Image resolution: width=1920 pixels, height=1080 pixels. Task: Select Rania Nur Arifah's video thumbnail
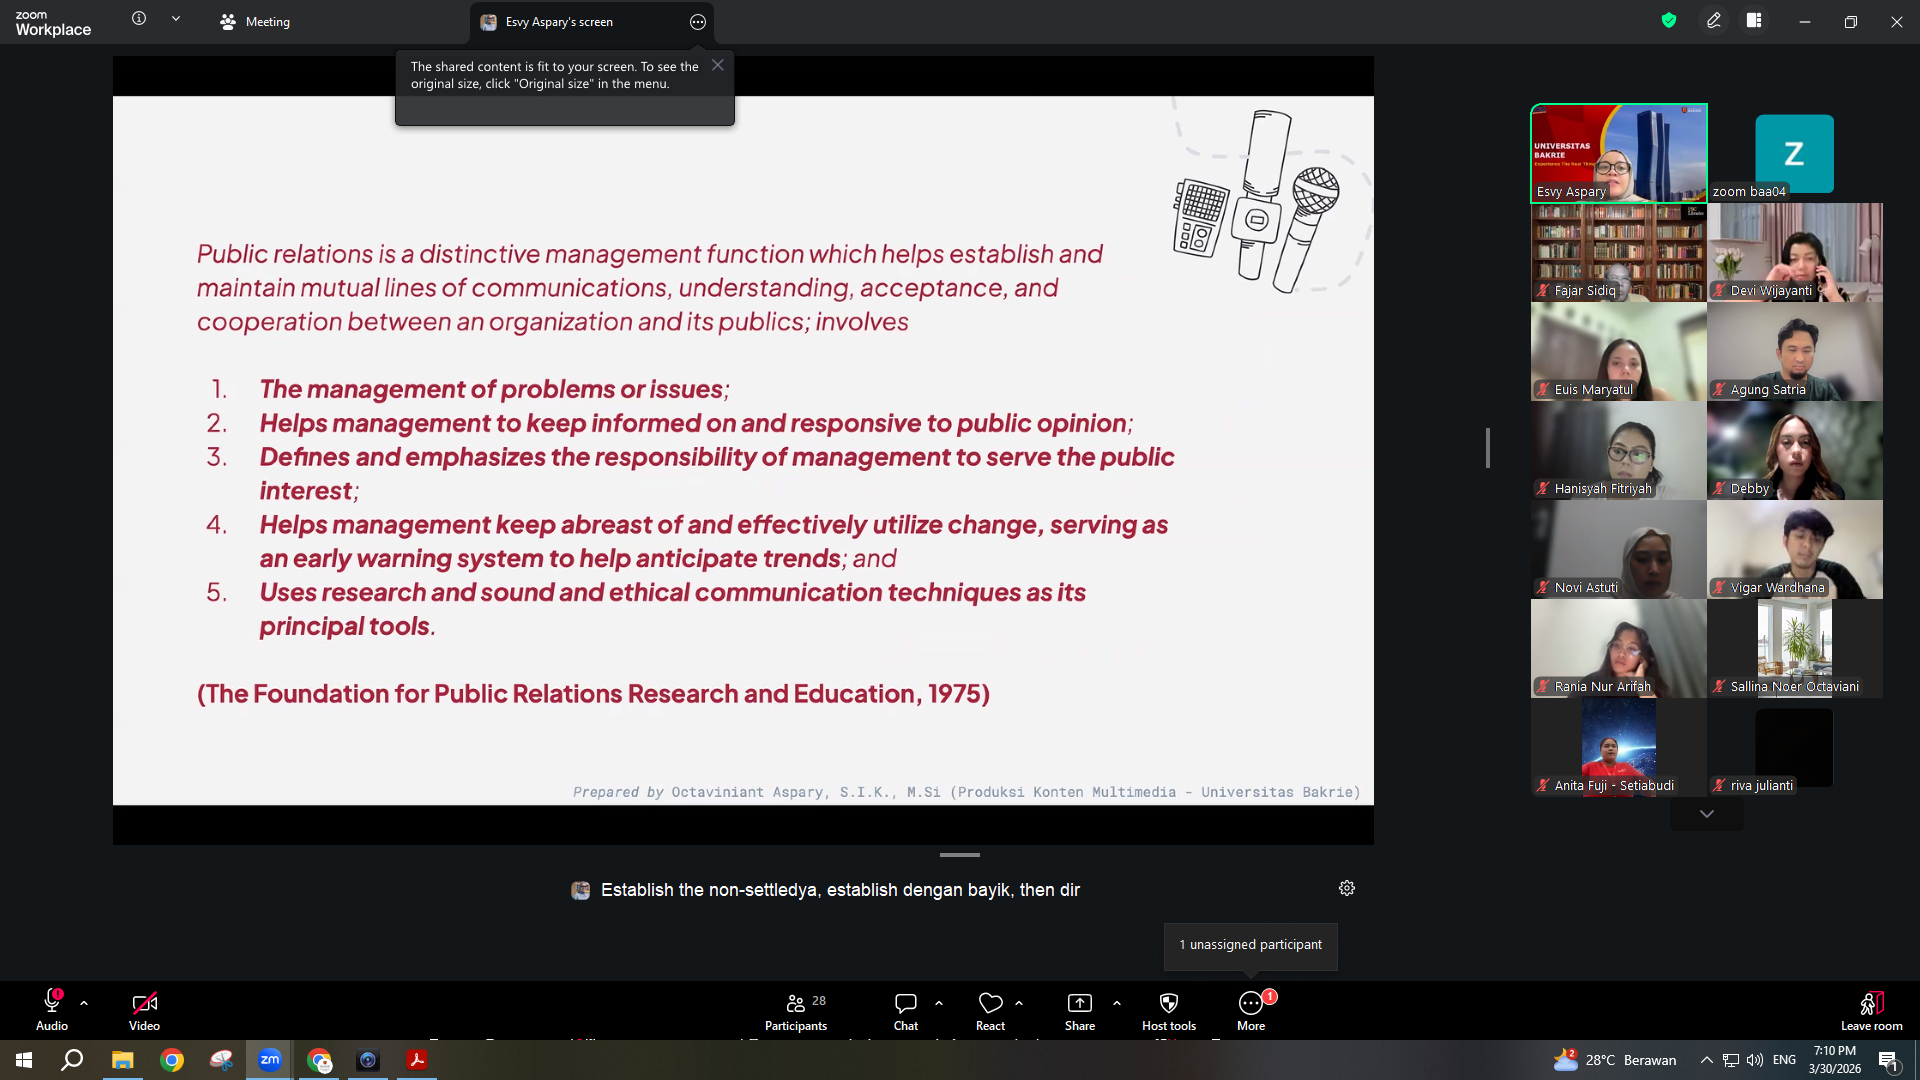coord(1619,648)
